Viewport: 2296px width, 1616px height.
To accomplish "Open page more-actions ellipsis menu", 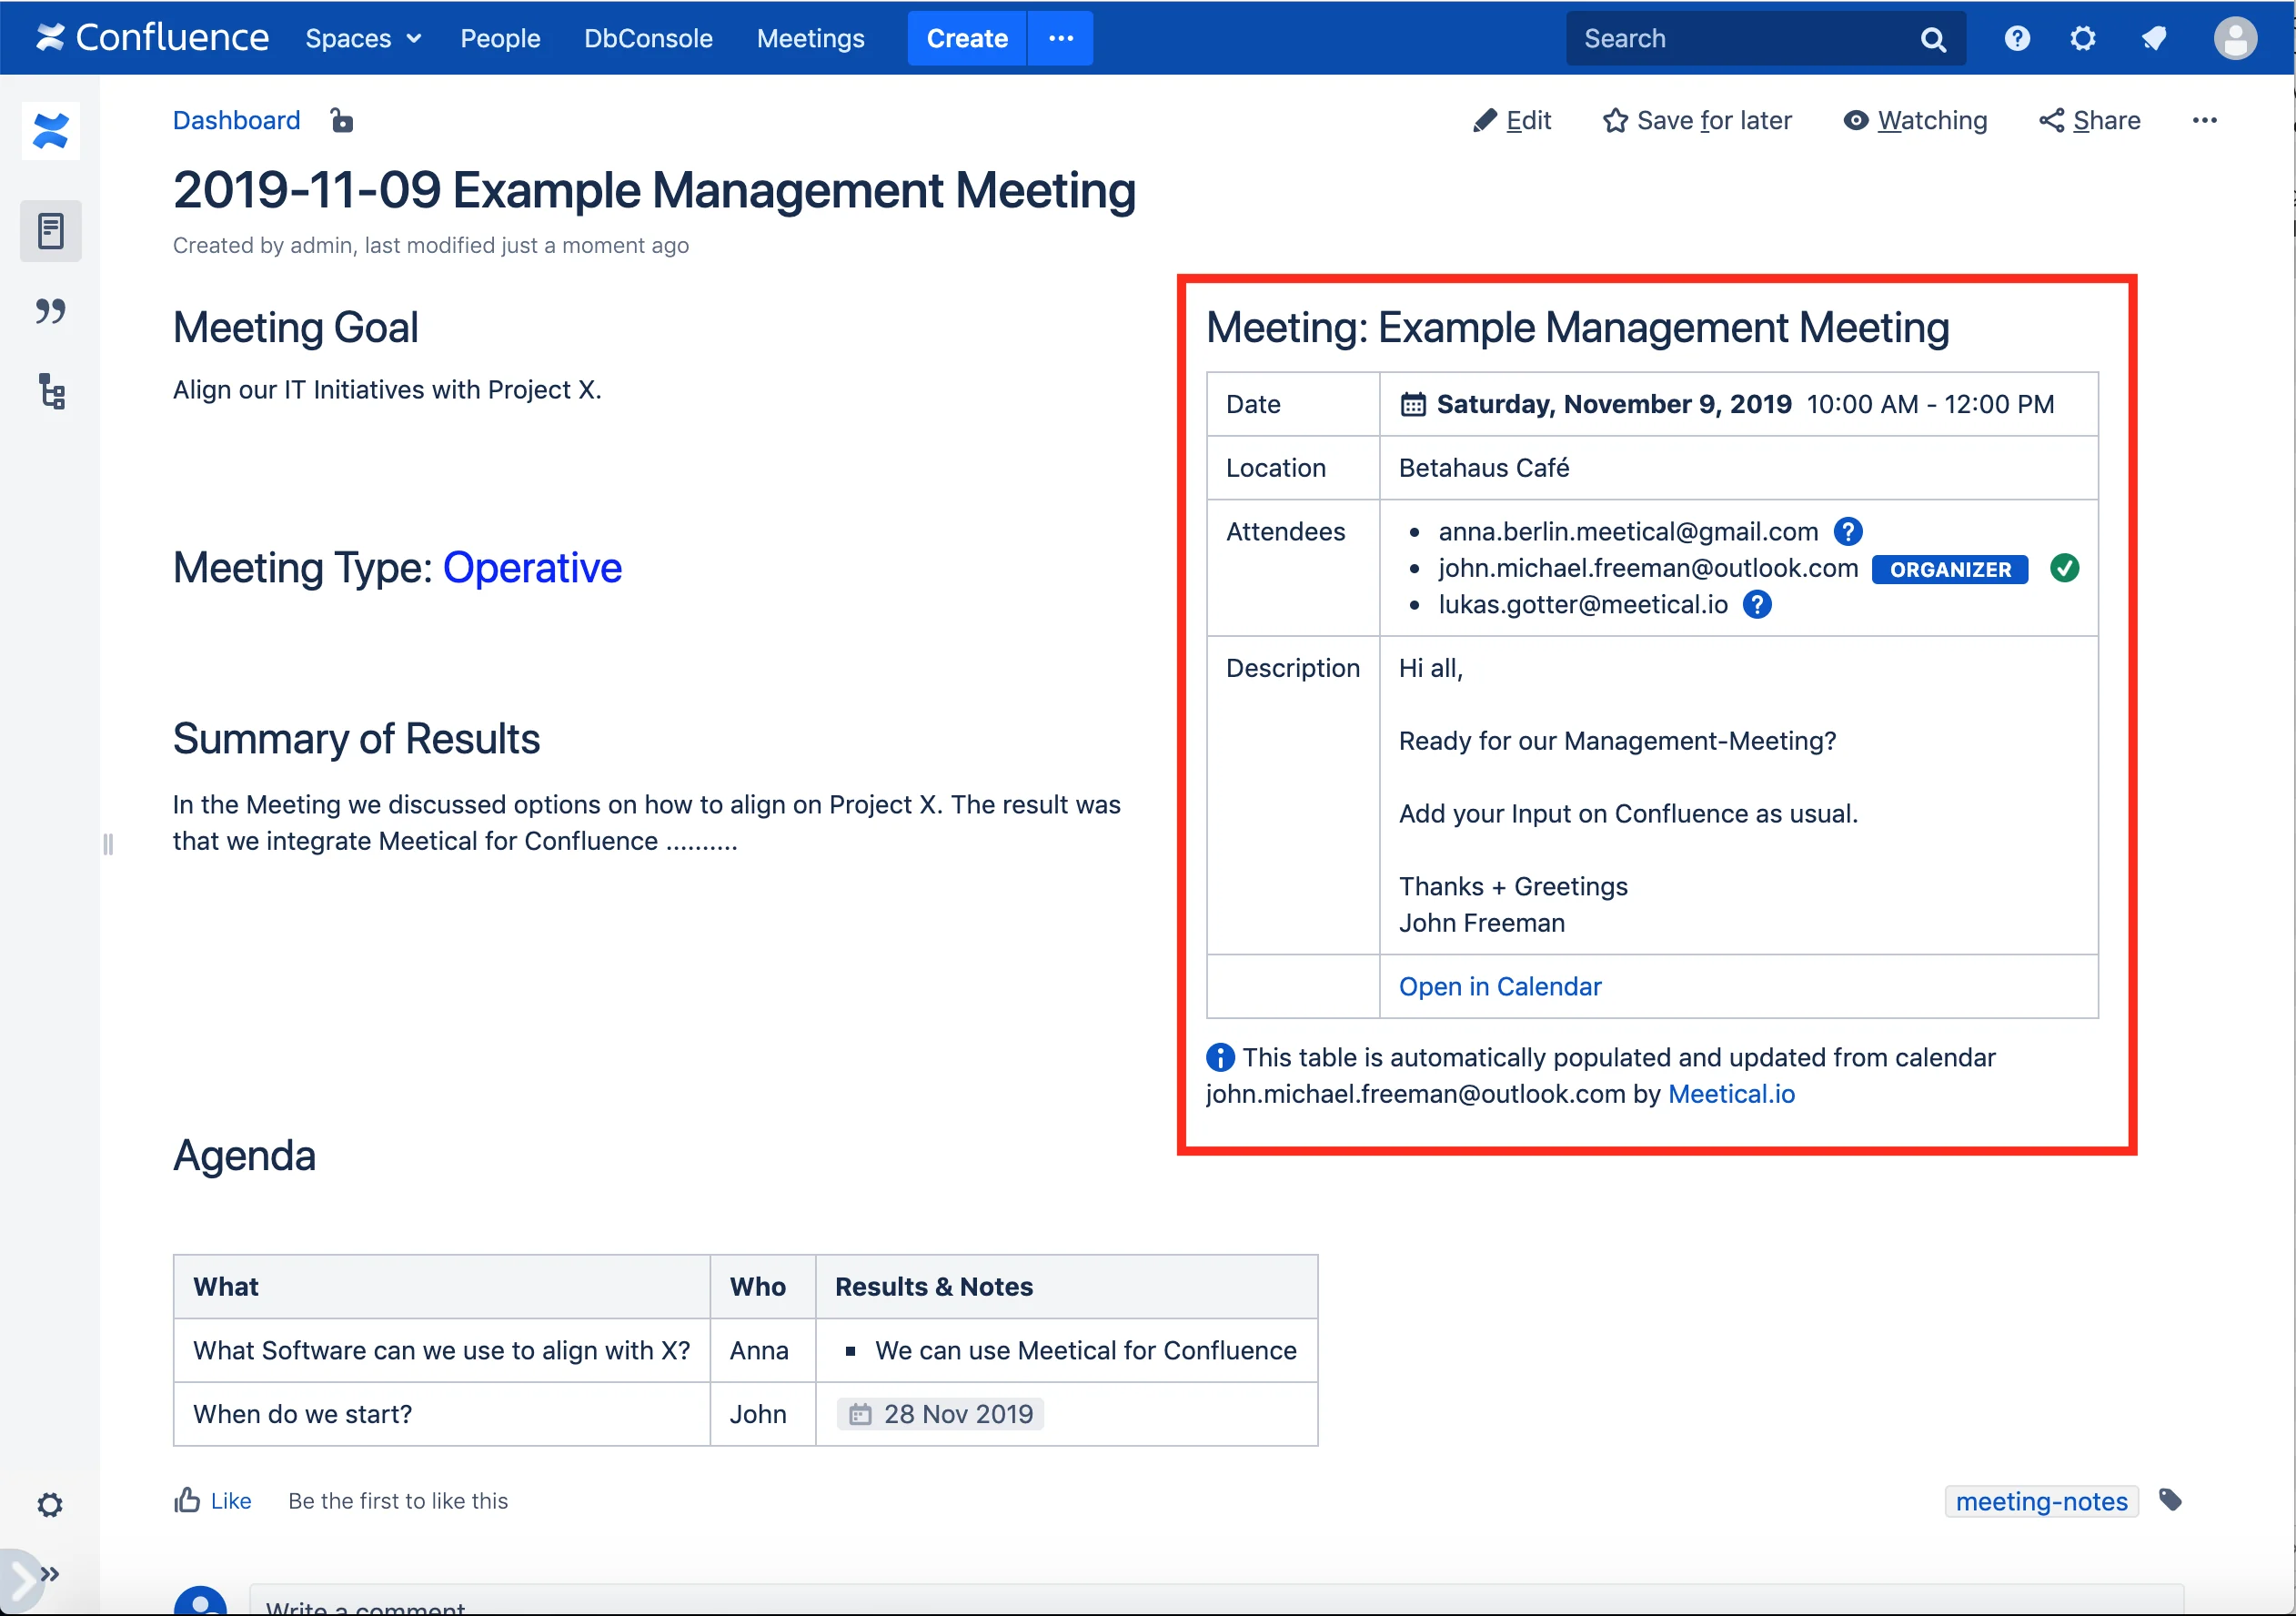I will point(2204,120).
